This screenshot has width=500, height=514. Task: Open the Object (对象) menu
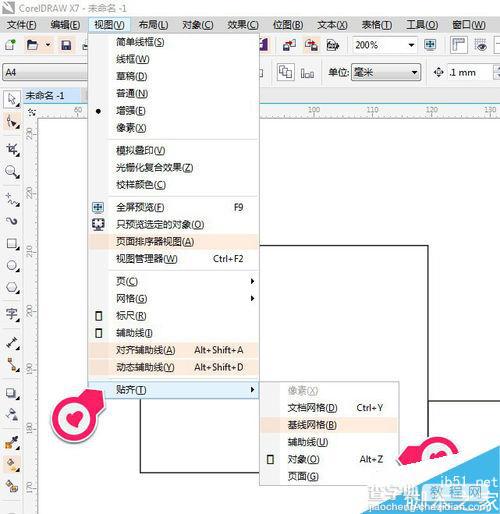[x=198, y=25]
